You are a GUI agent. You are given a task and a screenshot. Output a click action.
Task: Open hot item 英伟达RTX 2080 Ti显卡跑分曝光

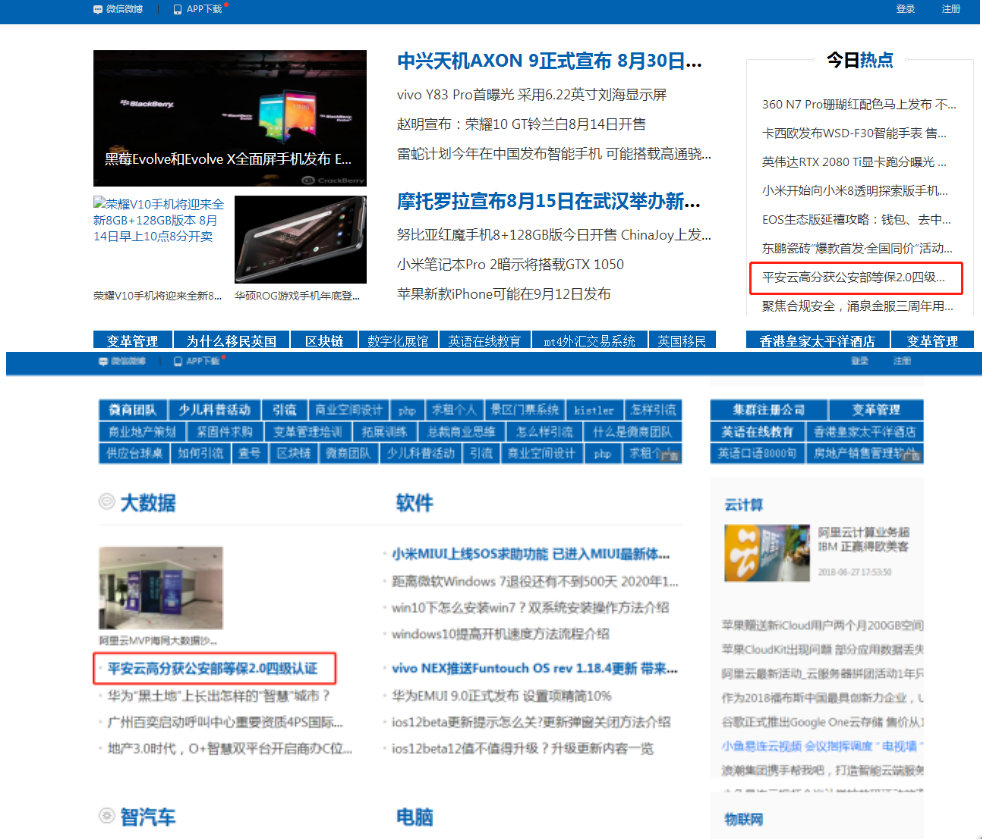[854, 162]
